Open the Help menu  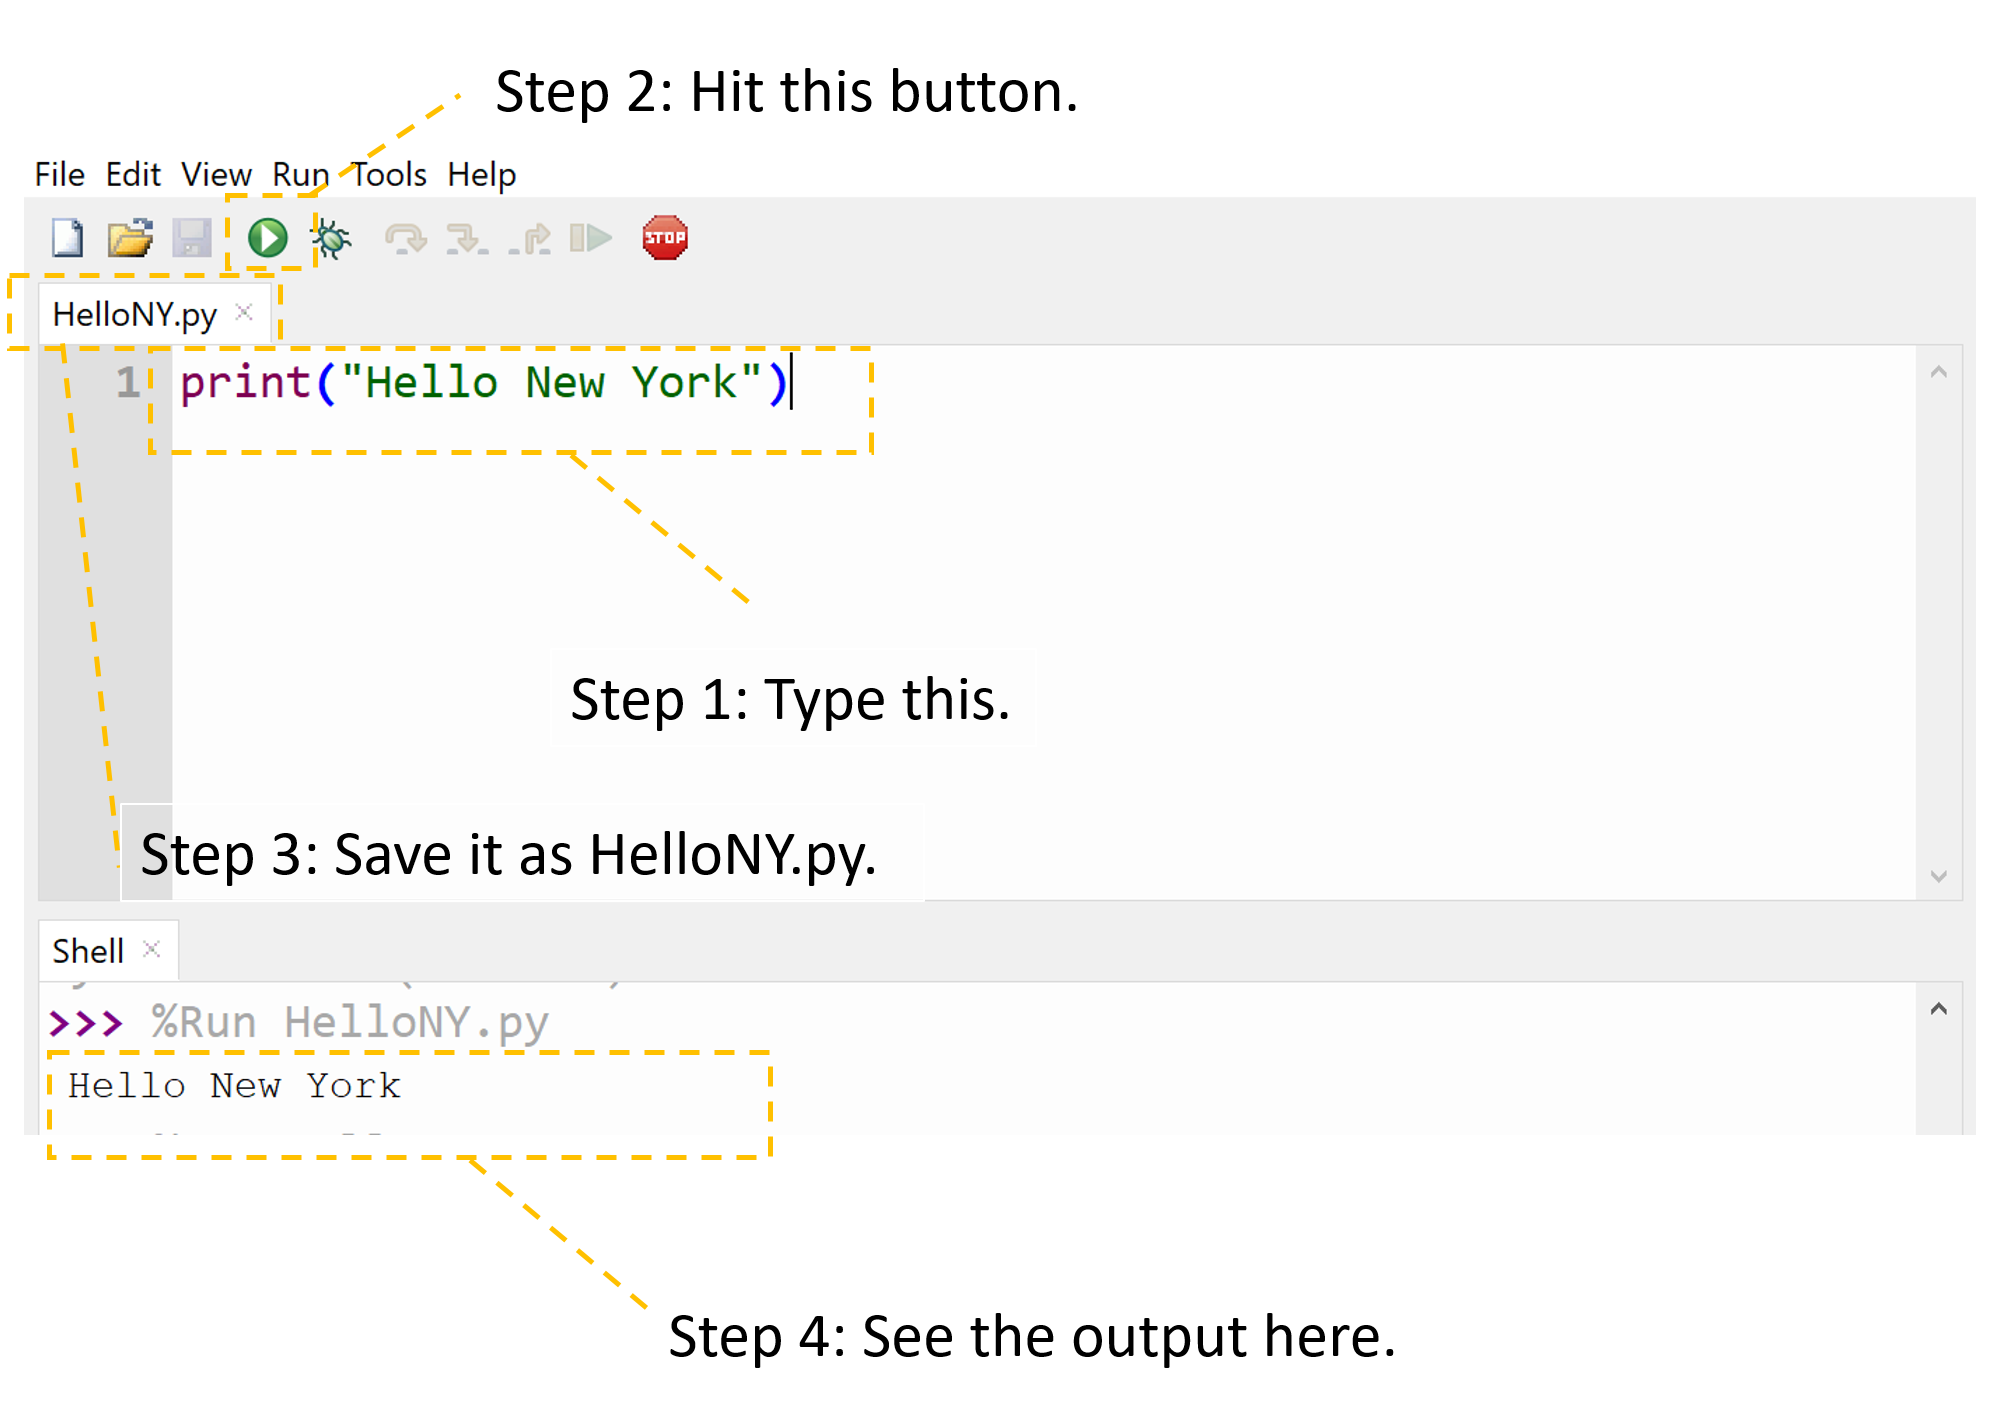pyautogui.click(x=482, y=174)
